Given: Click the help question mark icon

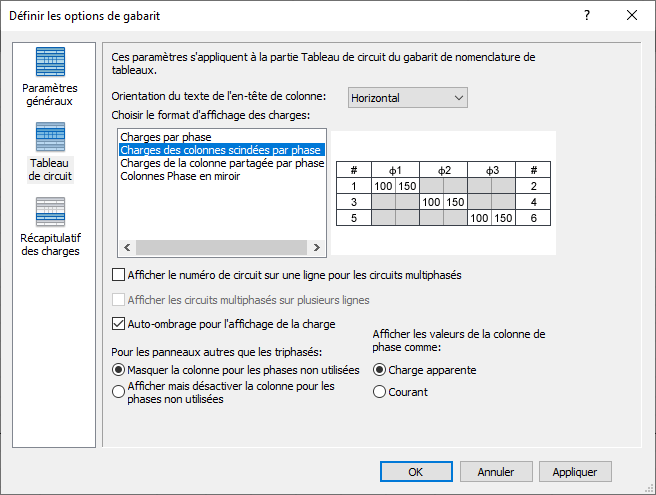Looking at the screenshot, I should [x=587, y=15].
